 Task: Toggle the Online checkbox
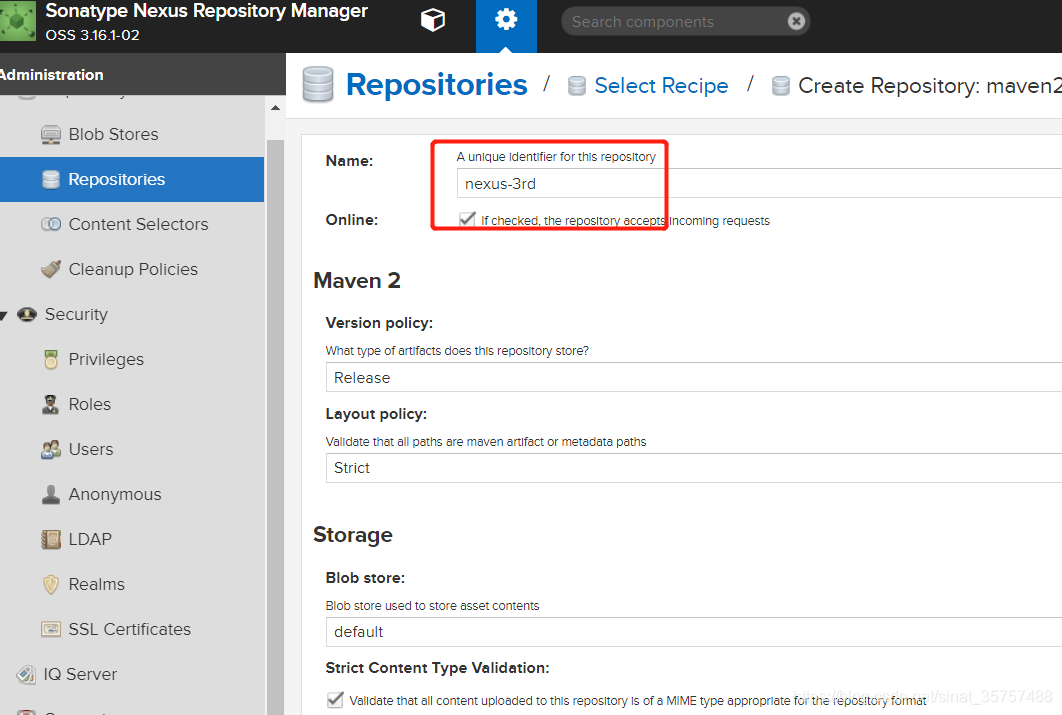pyautogui.click(x=467, y=219)
